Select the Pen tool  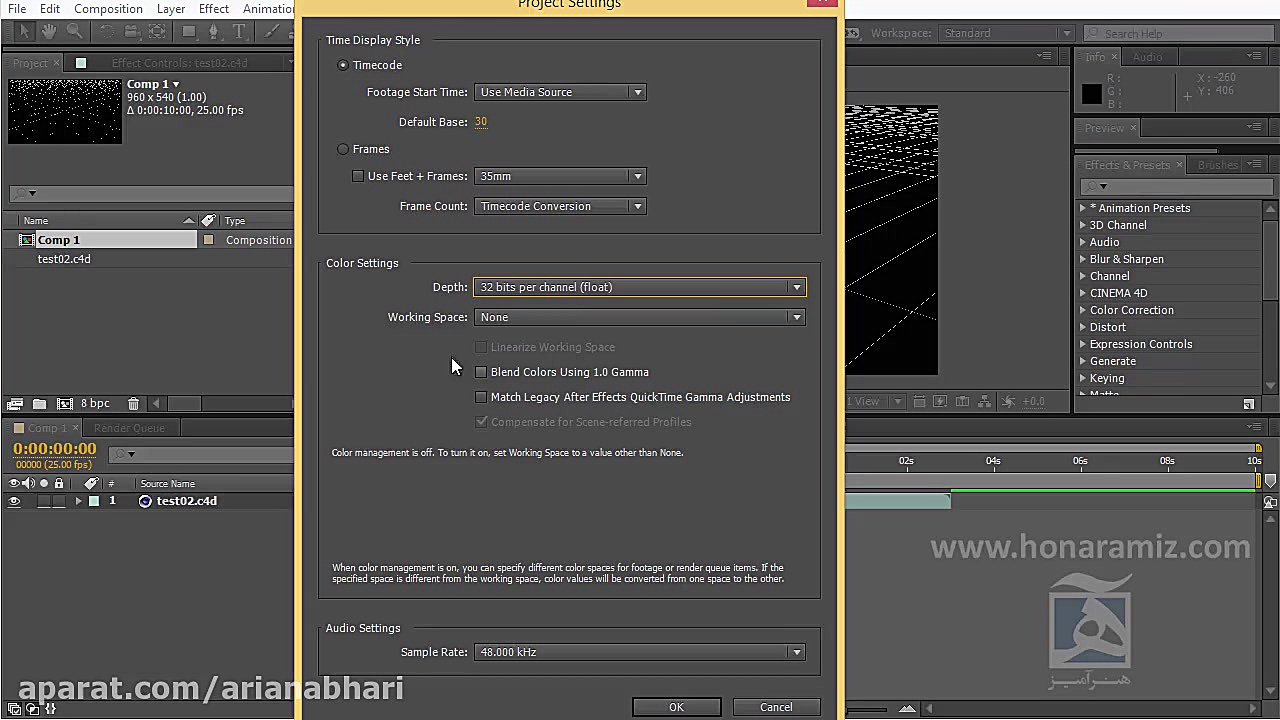(x=215, y=32)
